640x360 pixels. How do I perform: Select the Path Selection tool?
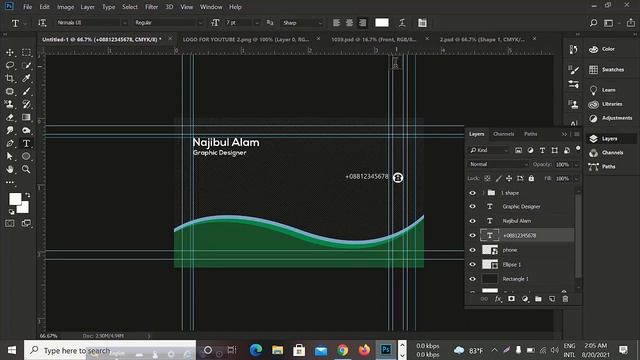tap(10, 156)
